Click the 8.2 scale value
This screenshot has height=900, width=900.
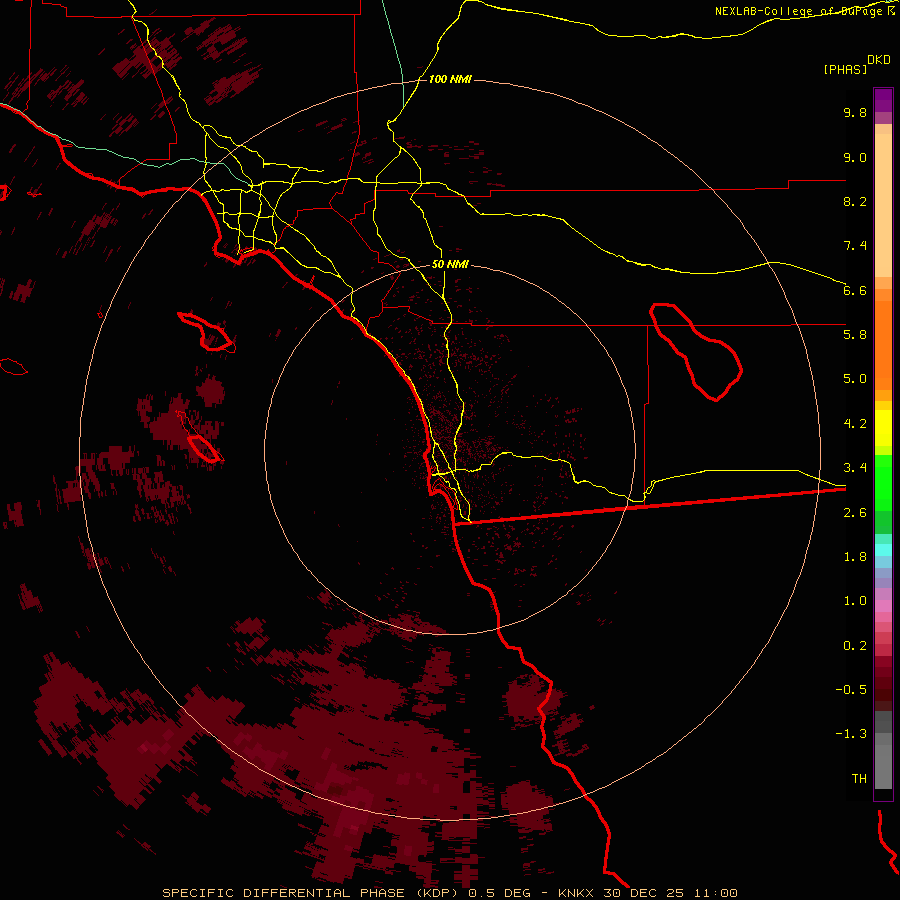point(855,201)
